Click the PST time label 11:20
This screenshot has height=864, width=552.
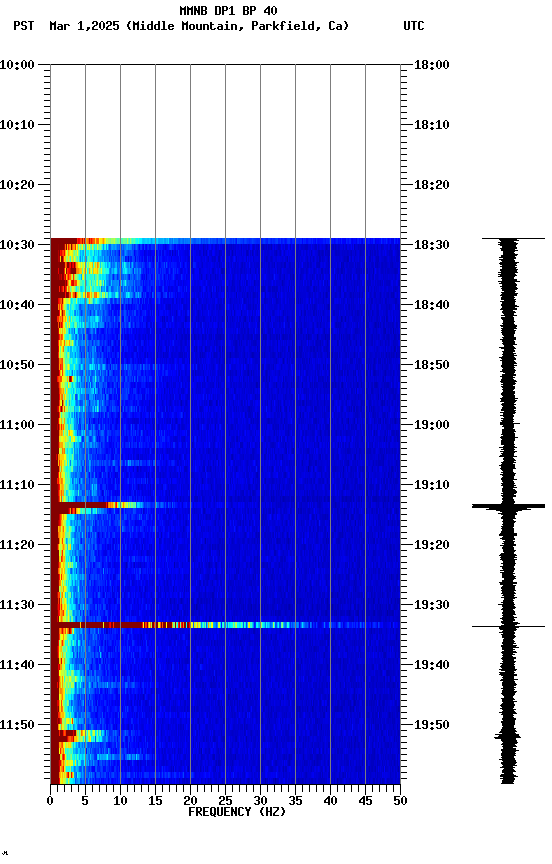[x=17, y=545]
